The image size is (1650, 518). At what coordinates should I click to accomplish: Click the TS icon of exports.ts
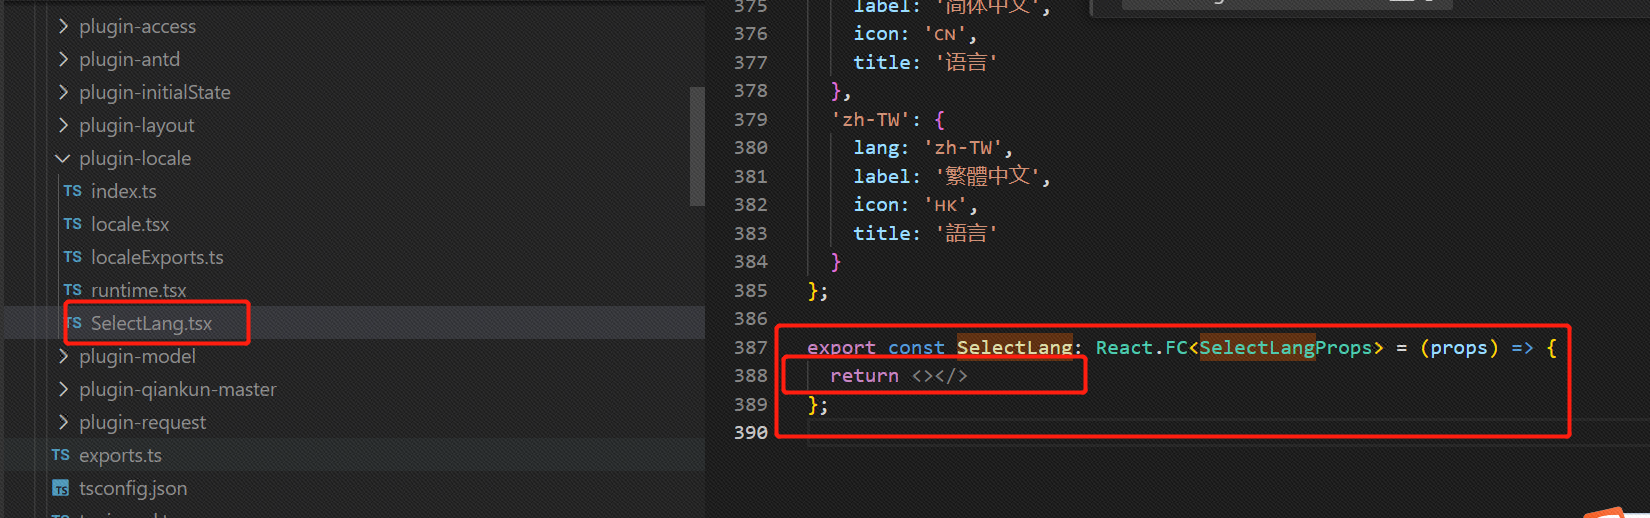point(61,455)
